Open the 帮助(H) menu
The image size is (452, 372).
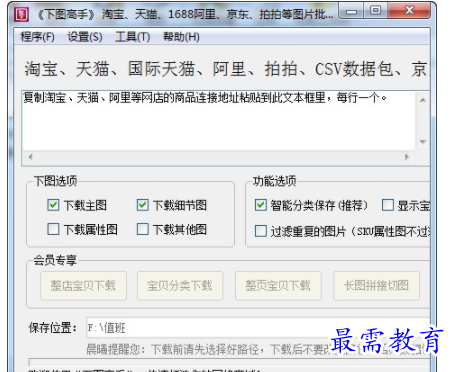[181, 37]
